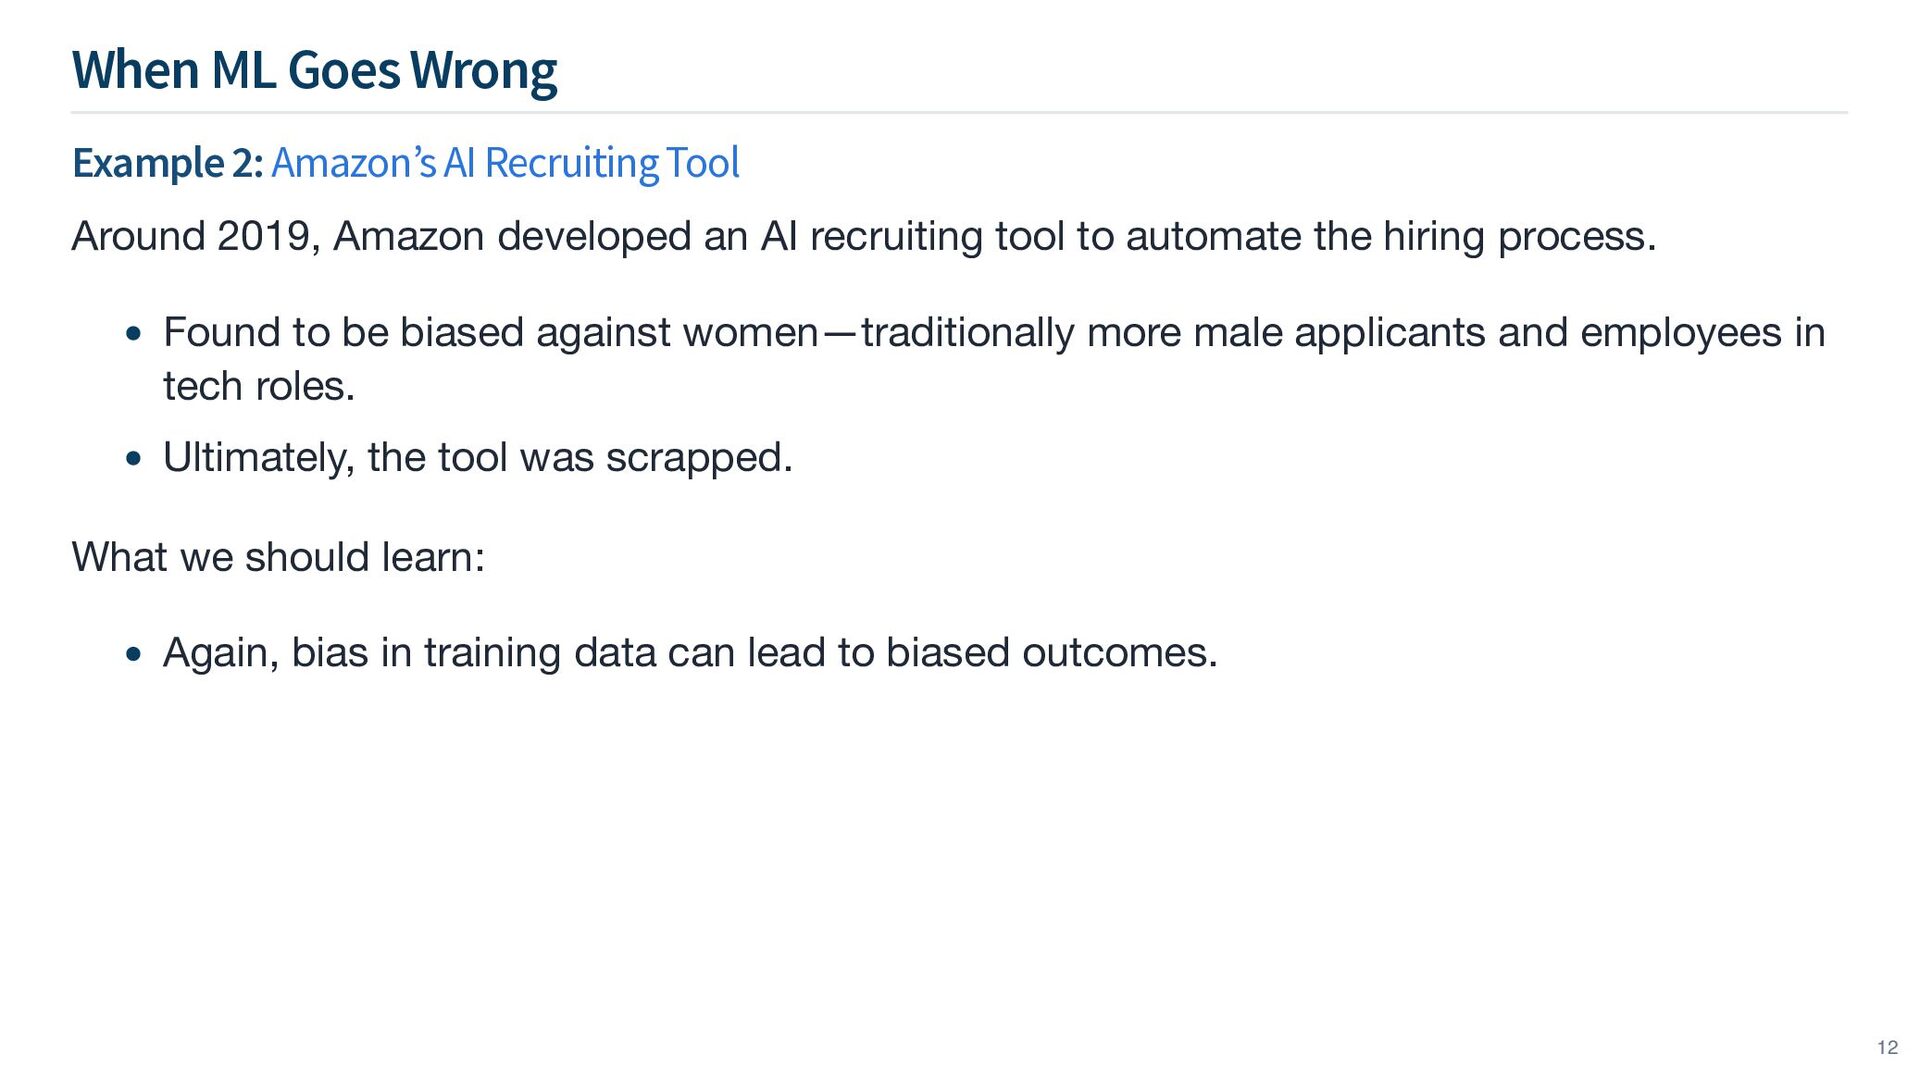
Task: Click the line "What we should learn:"
Action: (278, 557)
